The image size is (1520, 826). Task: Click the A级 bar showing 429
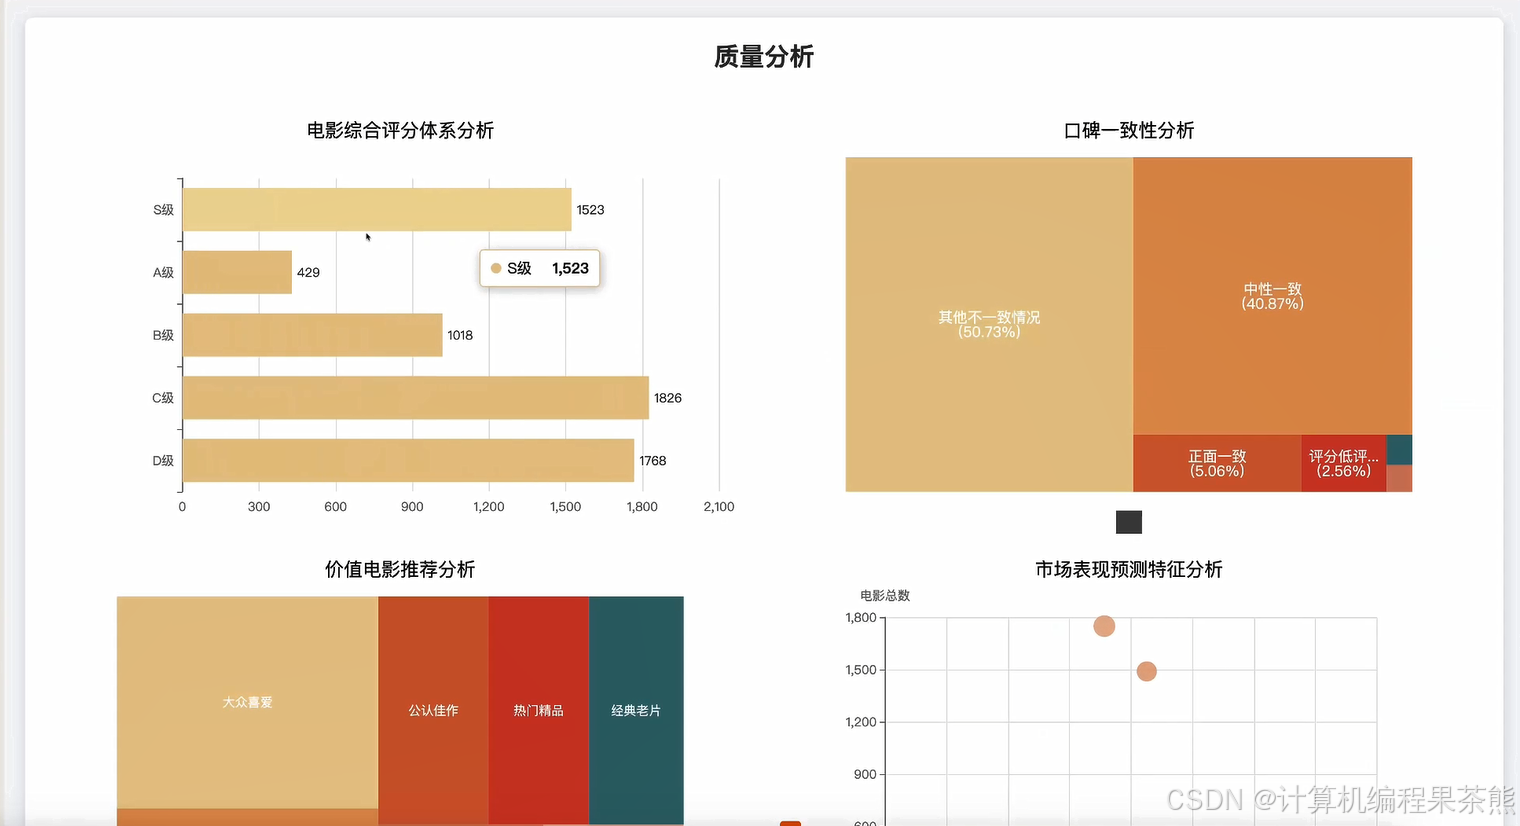237,272
